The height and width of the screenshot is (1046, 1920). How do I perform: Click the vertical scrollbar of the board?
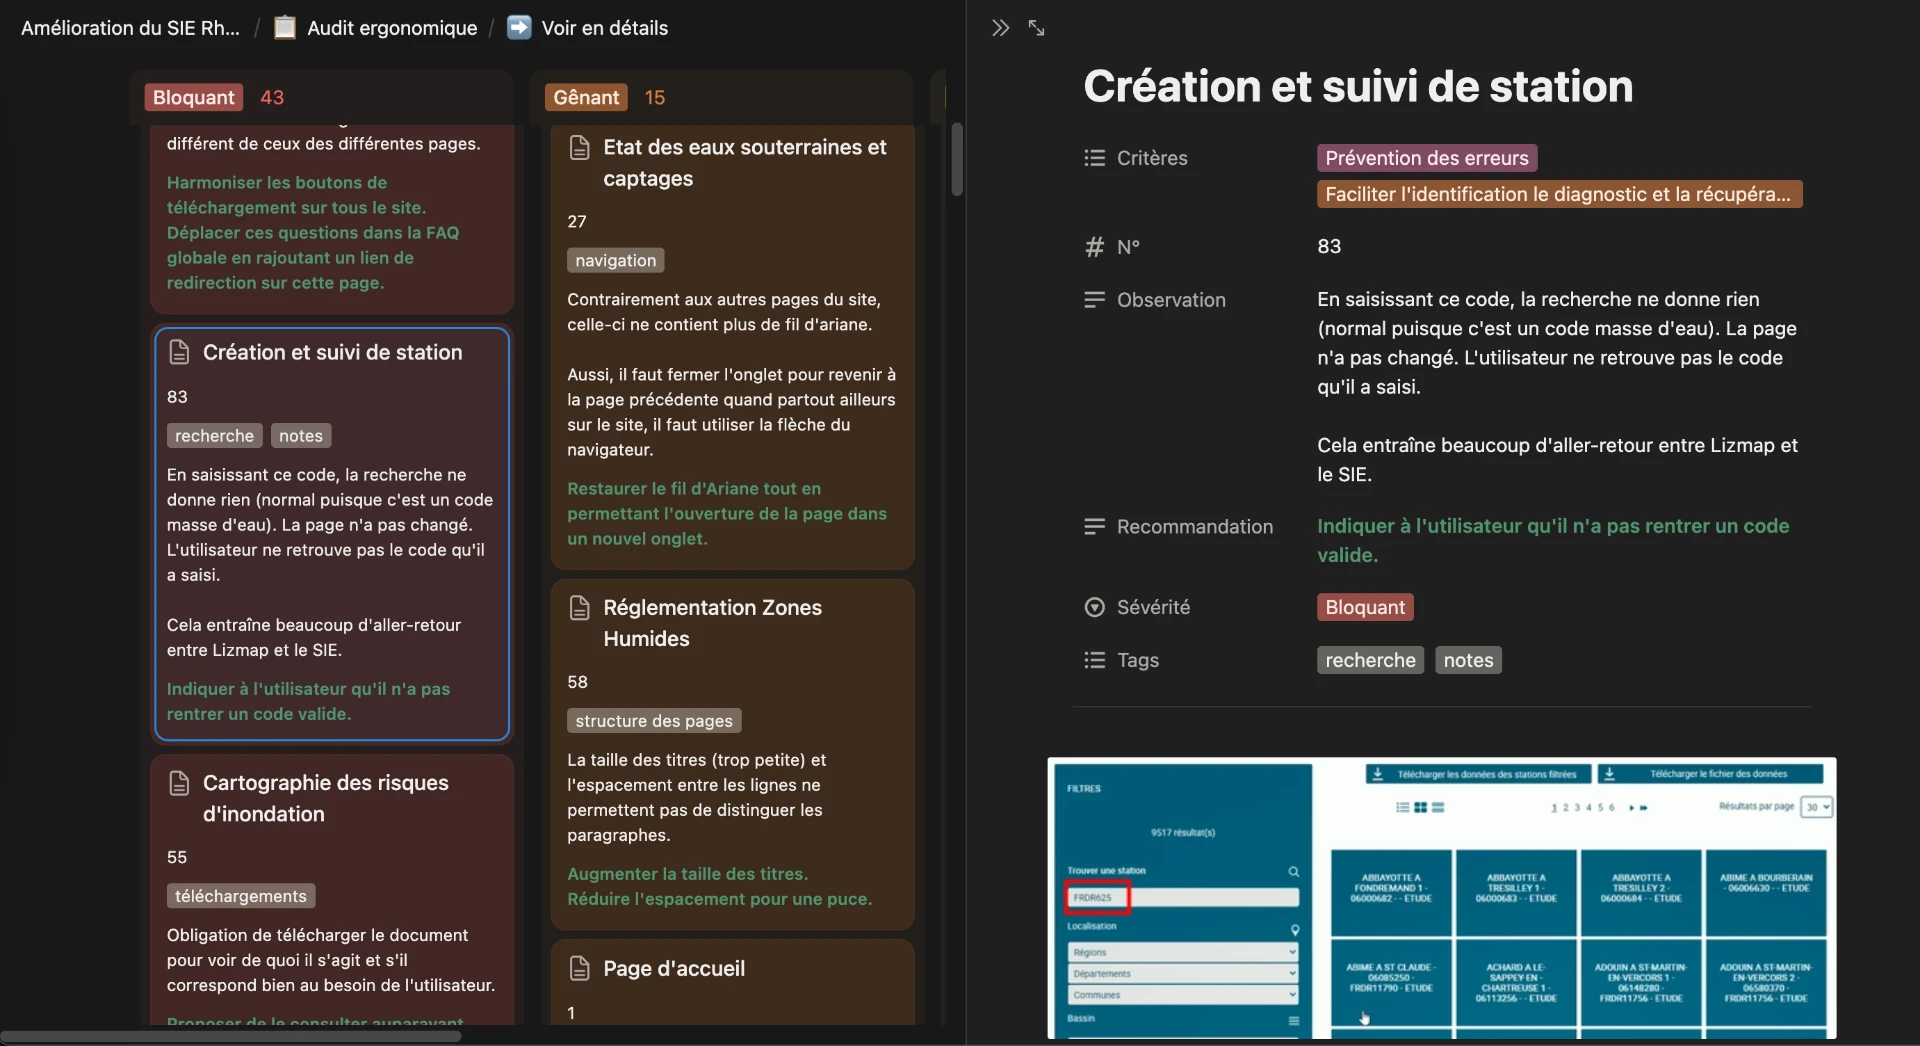click(x=957, y=159)
